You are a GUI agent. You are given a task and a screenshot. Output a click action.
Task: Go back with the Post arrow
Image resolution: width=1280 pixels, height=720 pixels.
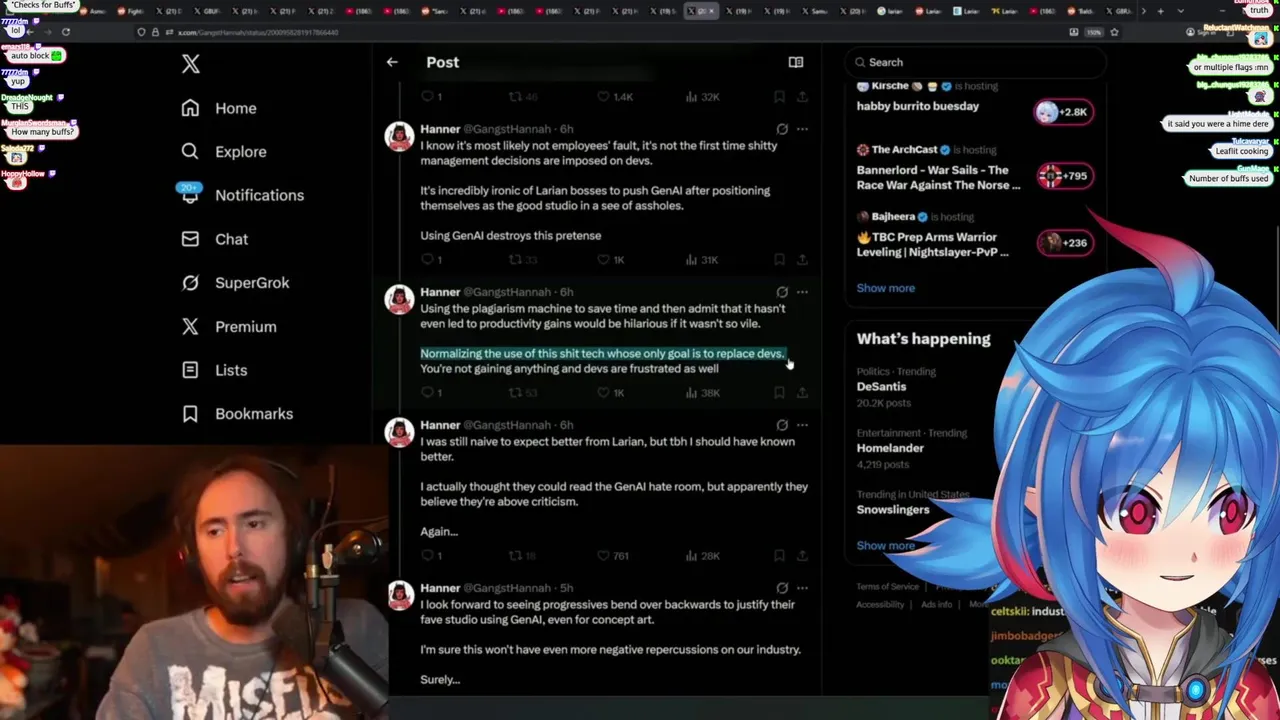tap(392, 62)
